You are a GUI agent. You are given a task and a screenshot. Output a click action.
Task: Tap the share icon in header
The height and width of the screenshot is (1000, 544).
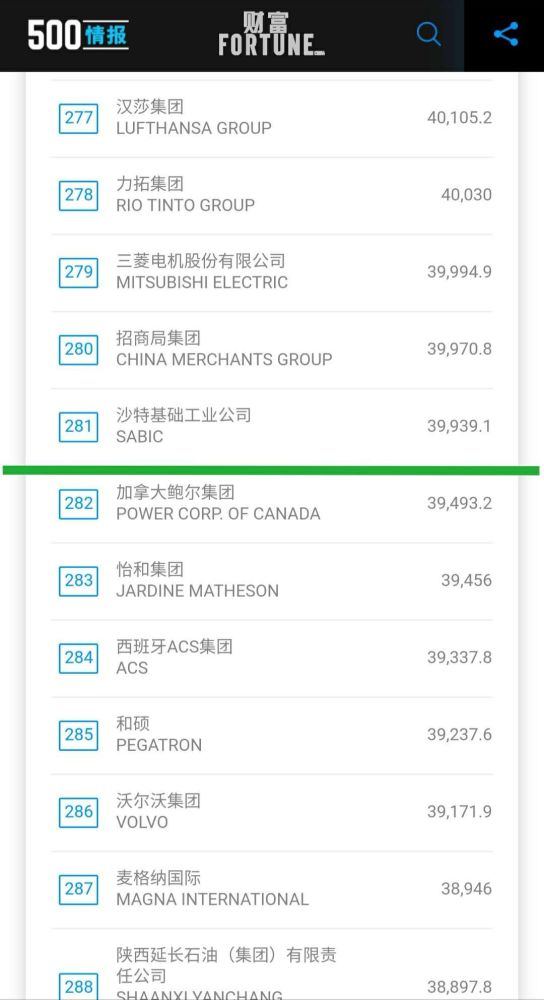[x=506, y=34]
